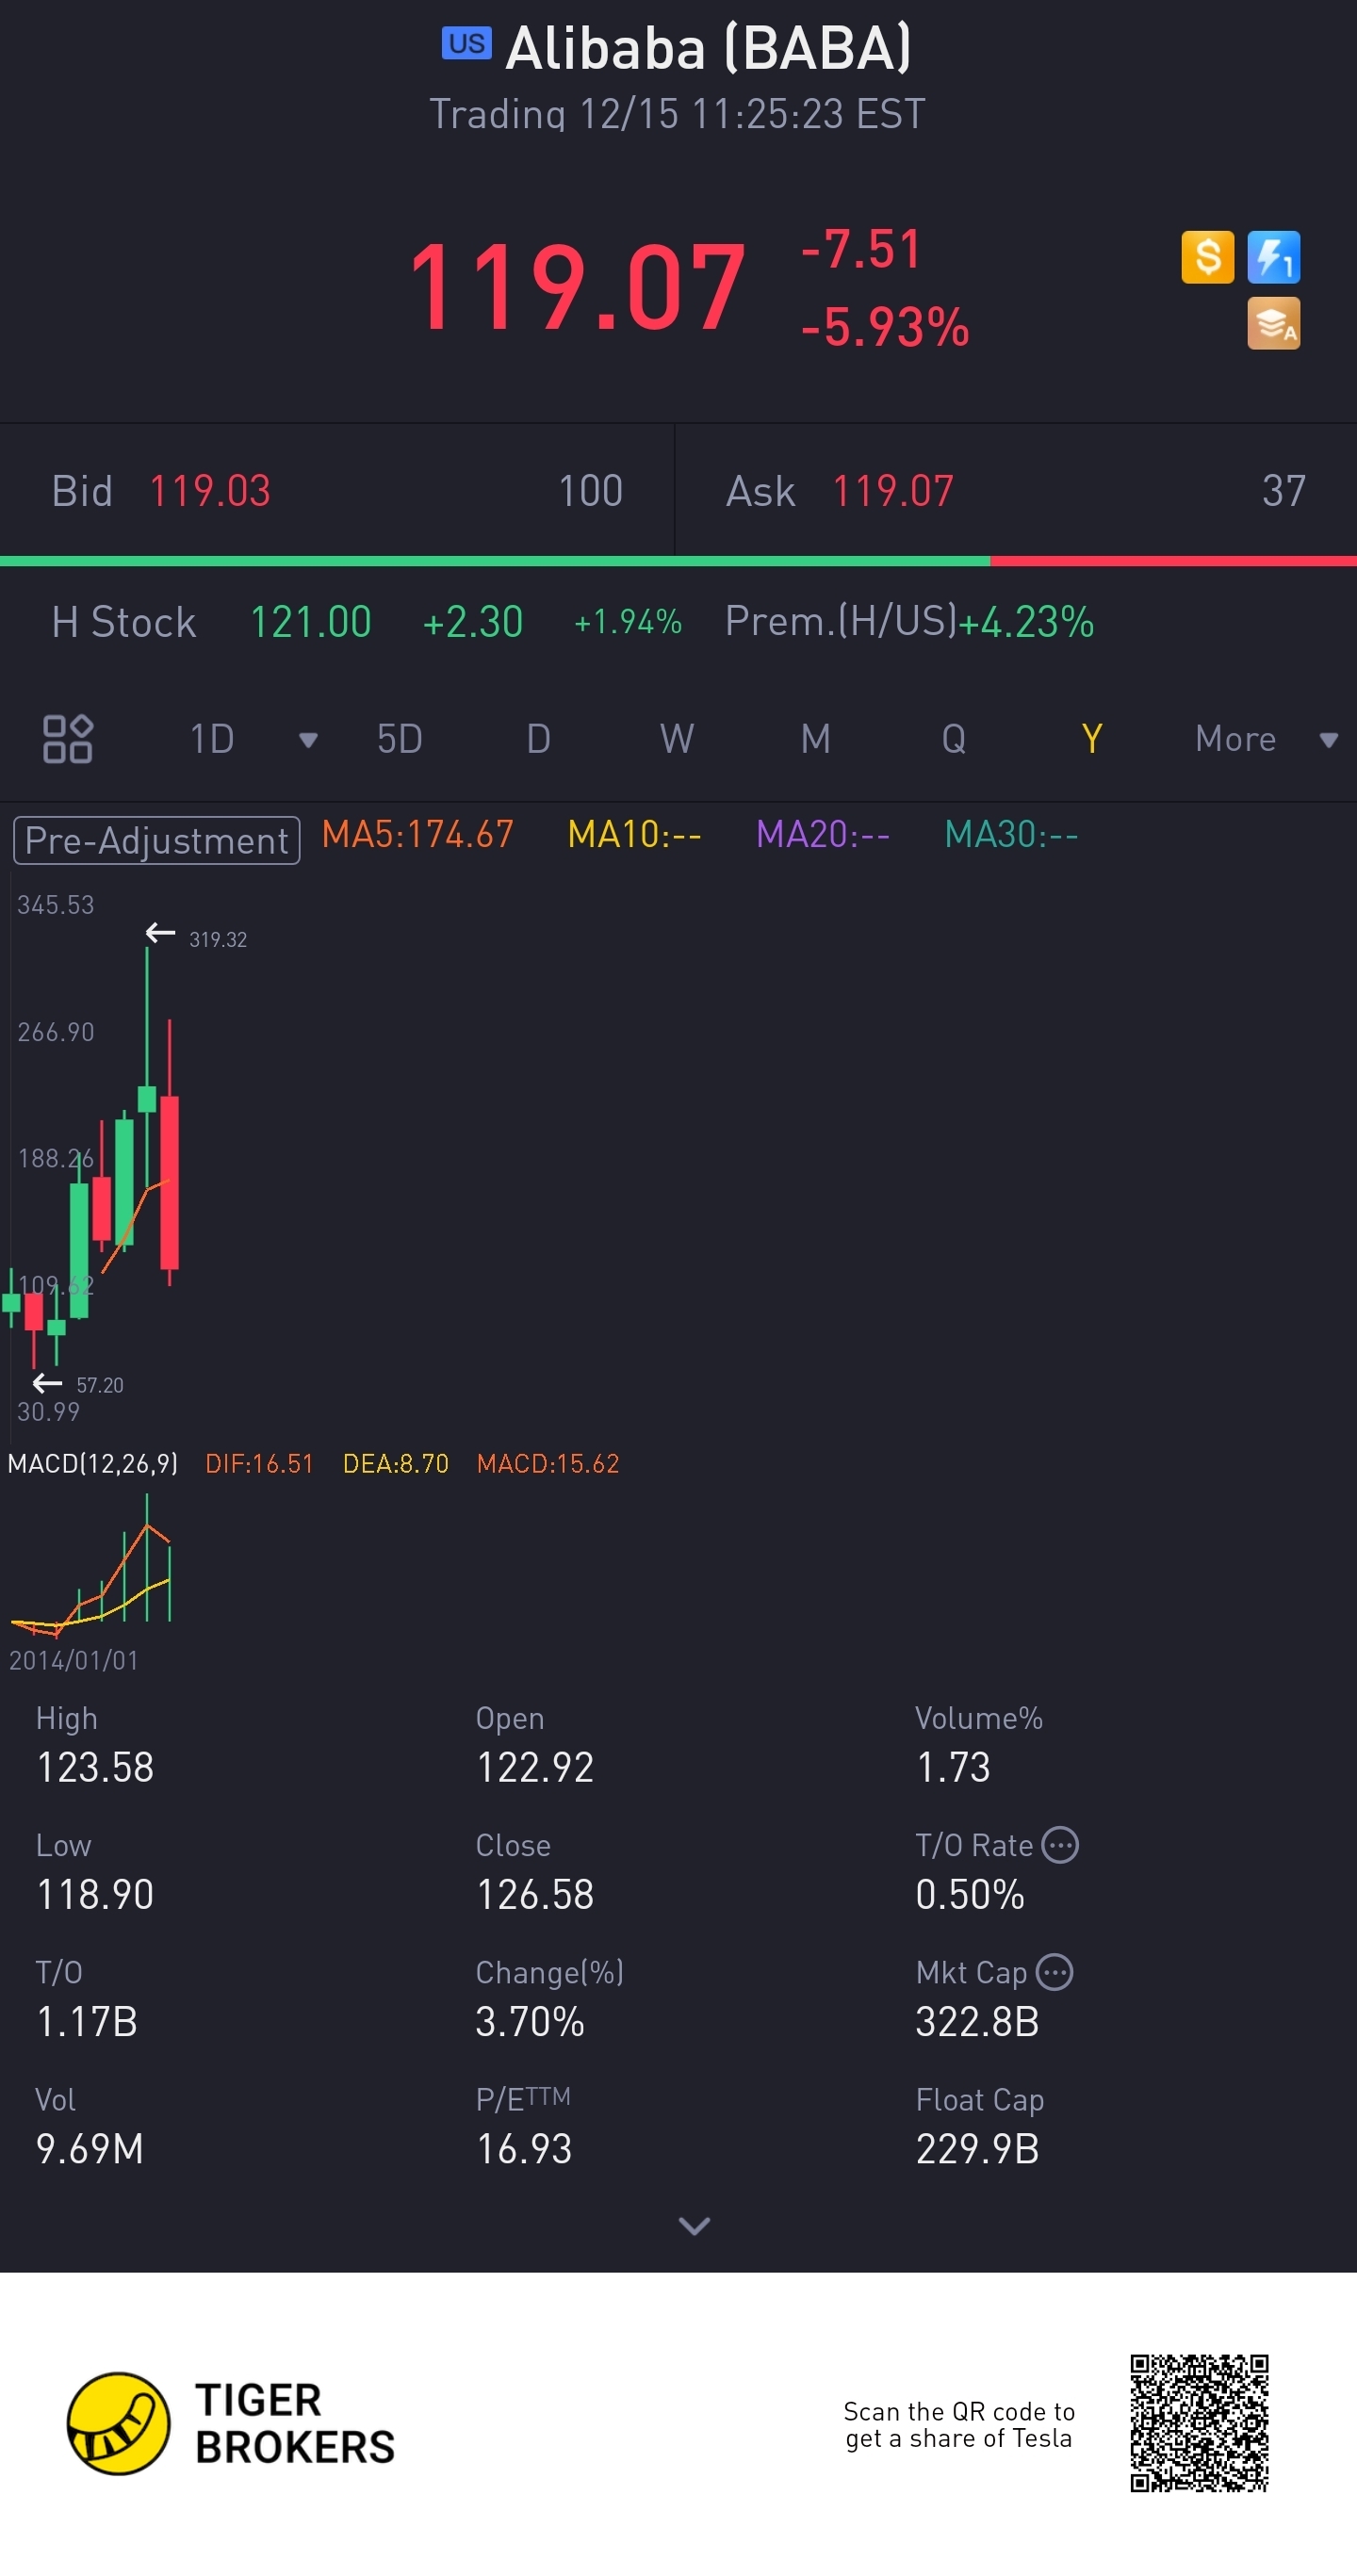Open the H Stock quote 121.00

(x=310, y=622)
